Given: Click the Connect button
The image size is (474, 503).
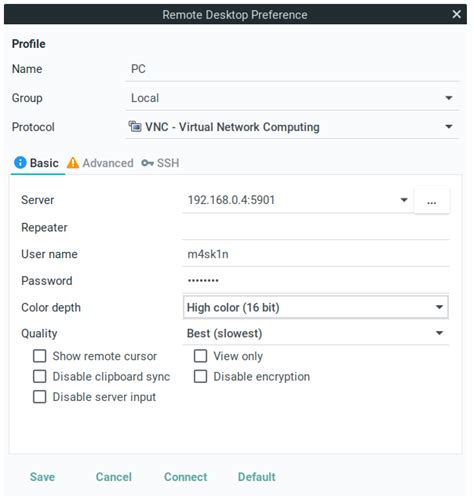Looking at the screenshot, I should [x=186, y=477].
